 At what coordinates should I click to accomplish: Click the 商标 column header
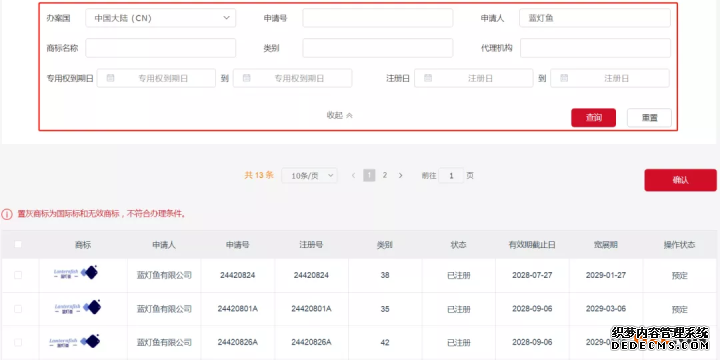(83, 245)
